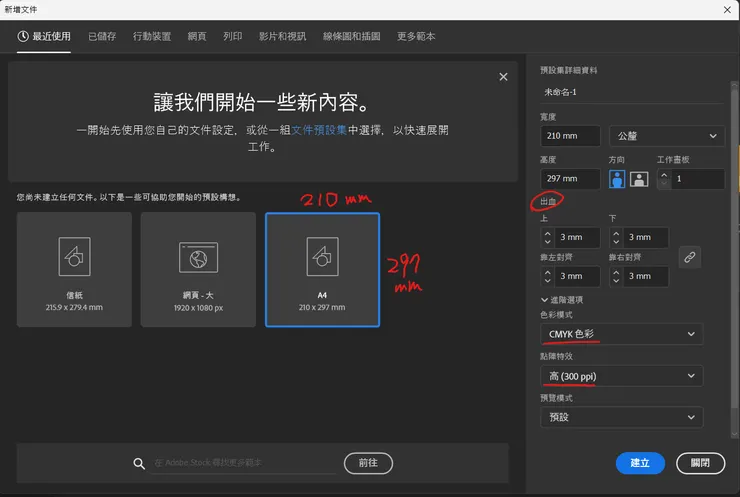This screenshot has height=497, width=740.
Task: Increase the 靠左對齊 bleed value
Action: pos(547,272)
